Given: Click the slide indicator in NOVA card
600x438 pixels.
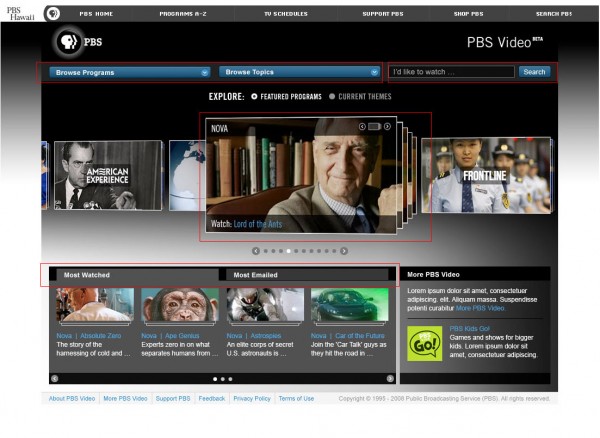Looking at the screenshot, I should point(375,126).
